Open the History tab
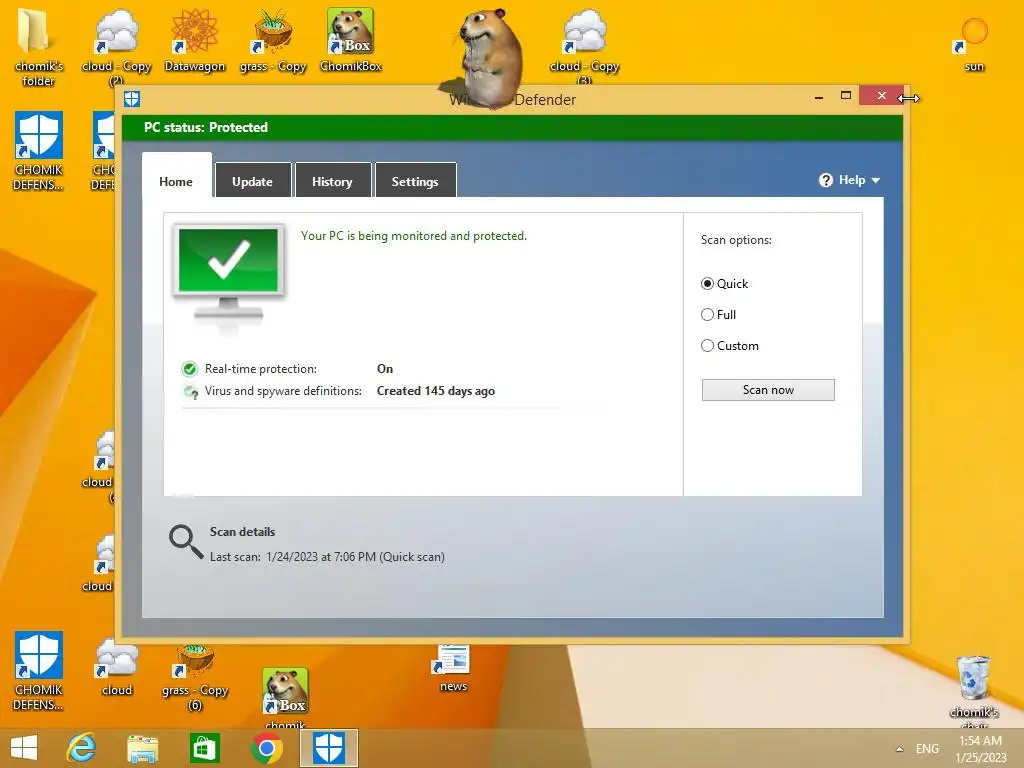1024x768 pixels. 332,181
